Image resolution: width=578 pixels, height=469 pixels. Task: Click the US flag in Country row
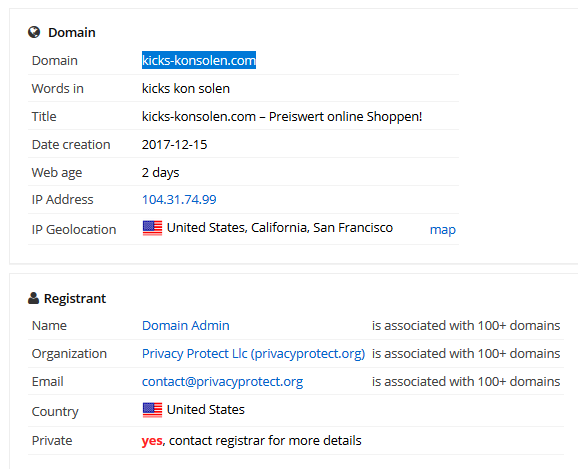coord(152,410)
